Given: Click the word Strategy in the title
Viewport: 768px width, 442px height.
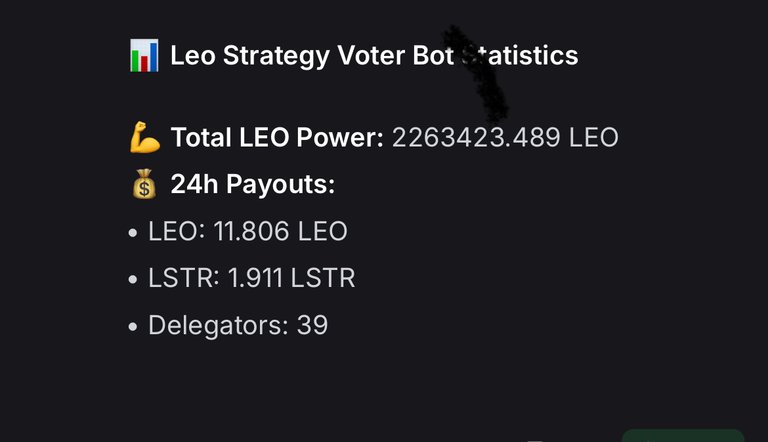Looking at the screenshot, I should 276,56.
